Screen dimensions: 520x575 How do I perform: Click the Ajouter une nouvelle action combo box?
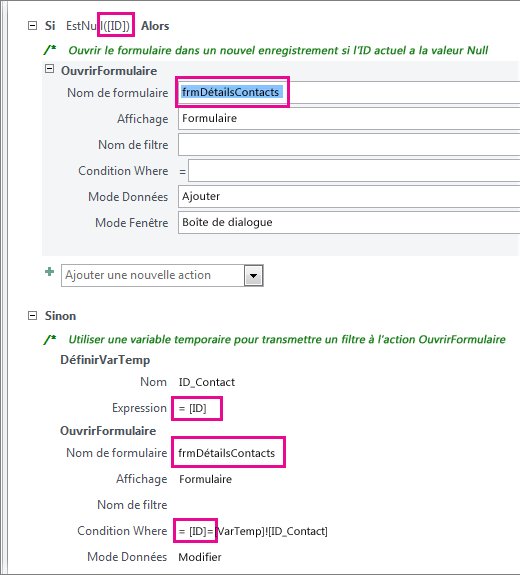162,275
